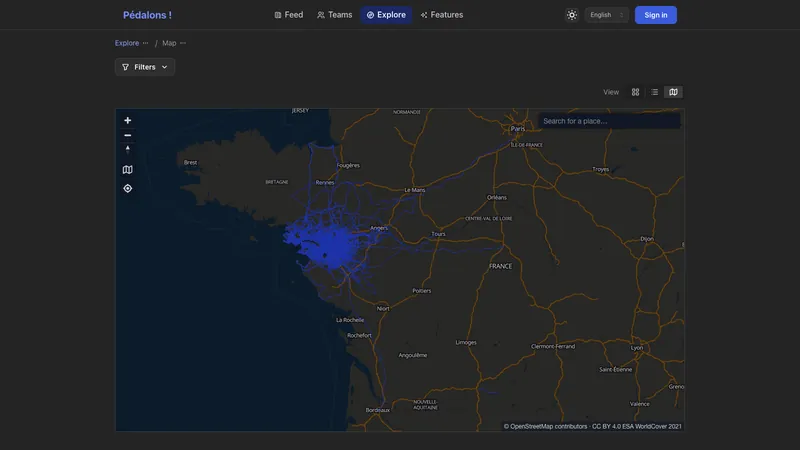Open Explore breadcrumb options menu
800x450 pixels.
coord(146,43)
